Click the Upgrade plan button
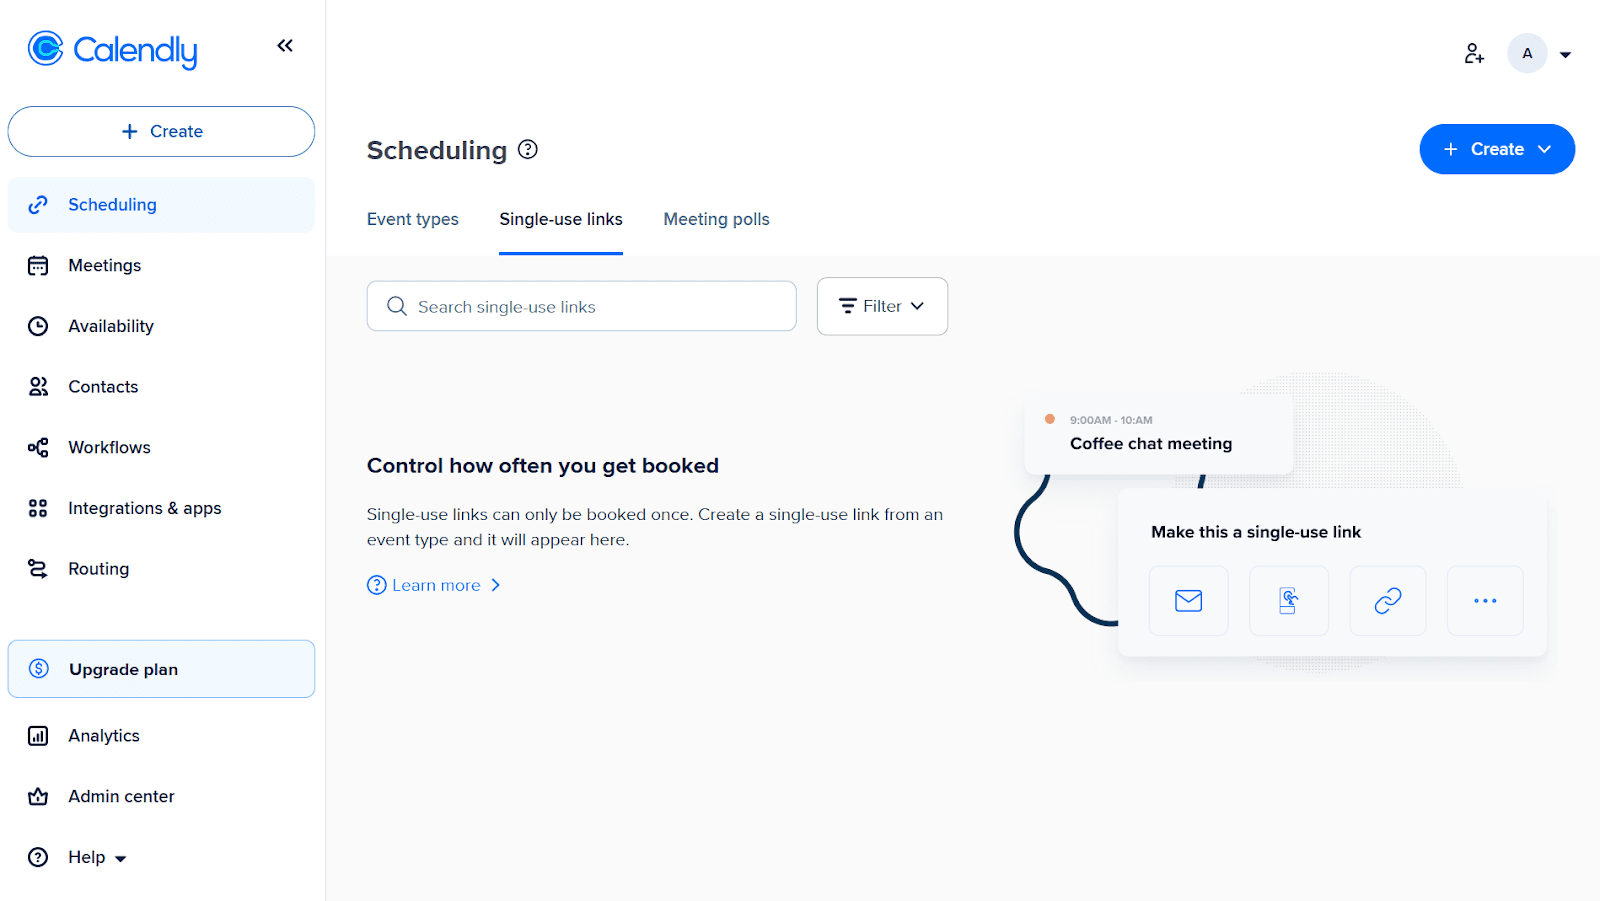This screenshot has height=901, width=1600. click(161, 669)
